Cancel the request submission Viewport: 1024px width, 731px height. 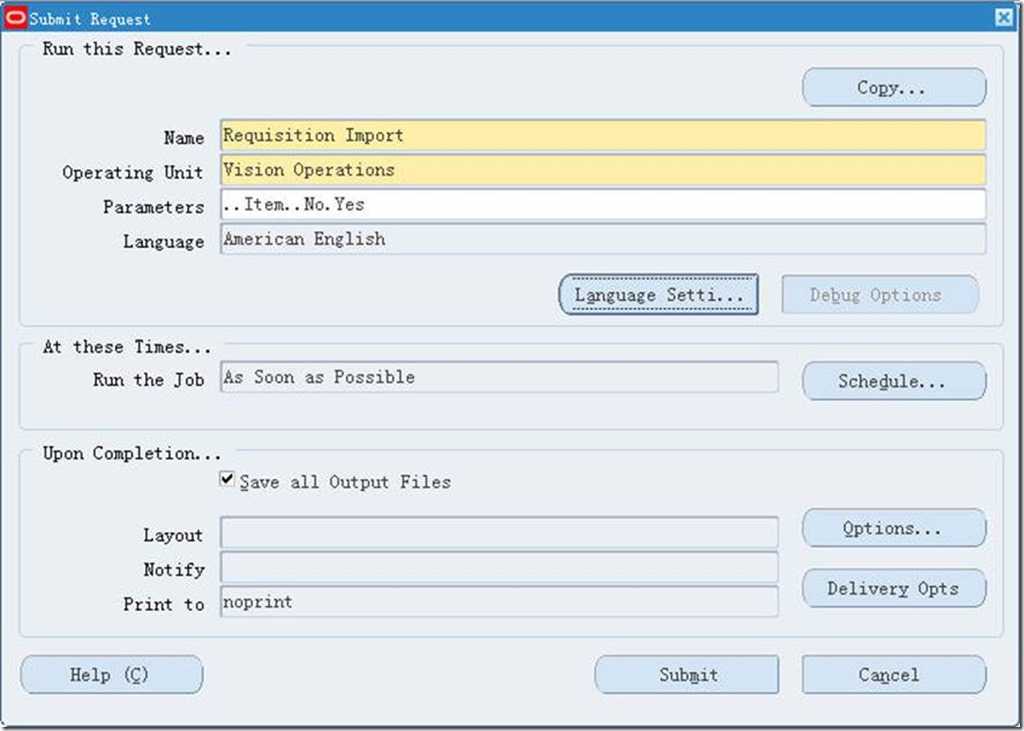[x=894, y=675]
